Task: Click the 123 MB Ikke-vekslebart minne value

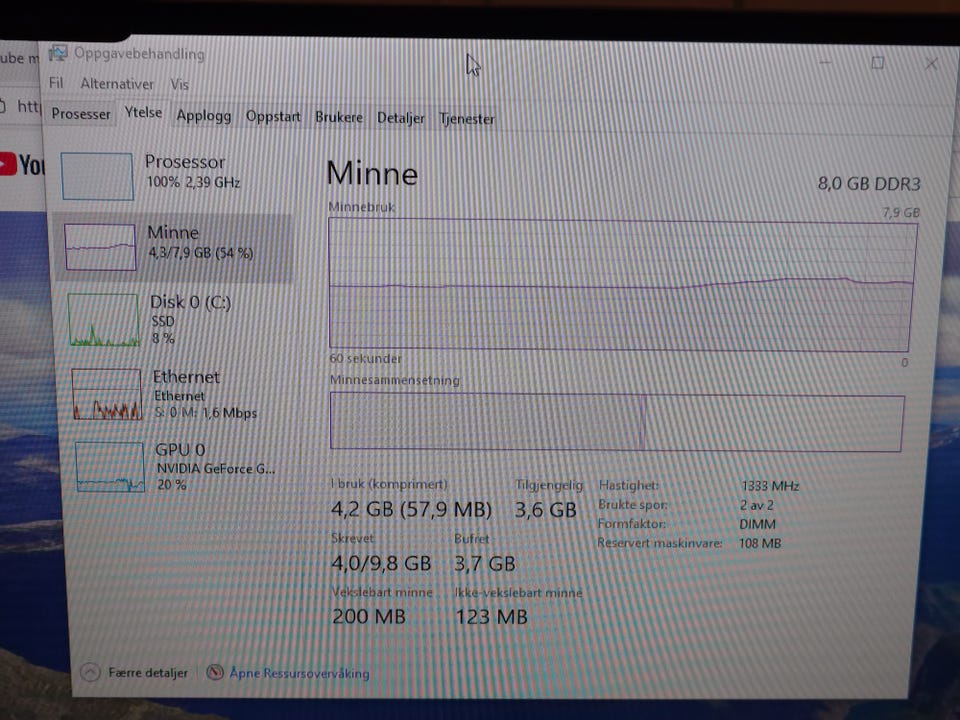Action: pyautogui.click(x=491, y=617)
